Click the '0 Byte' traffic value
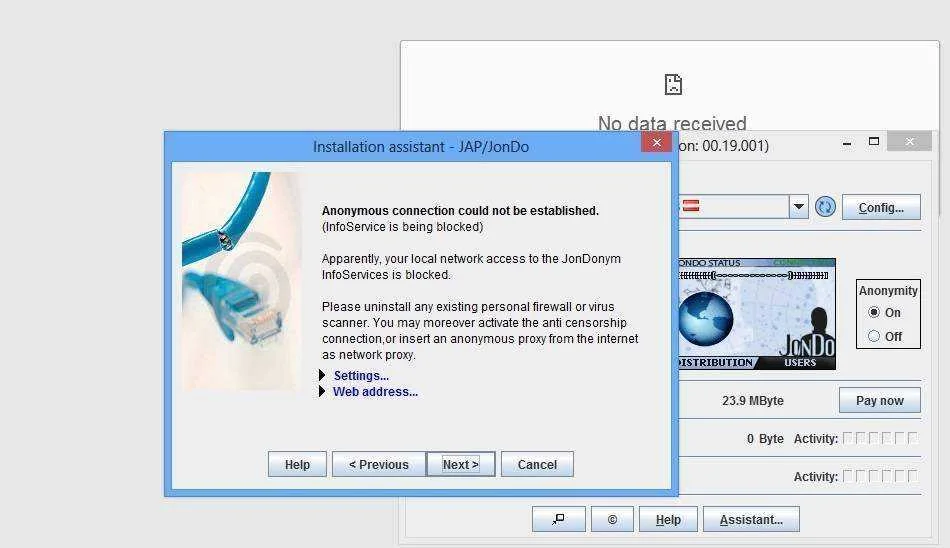This screenshot has width=950, height=548. 765,438
